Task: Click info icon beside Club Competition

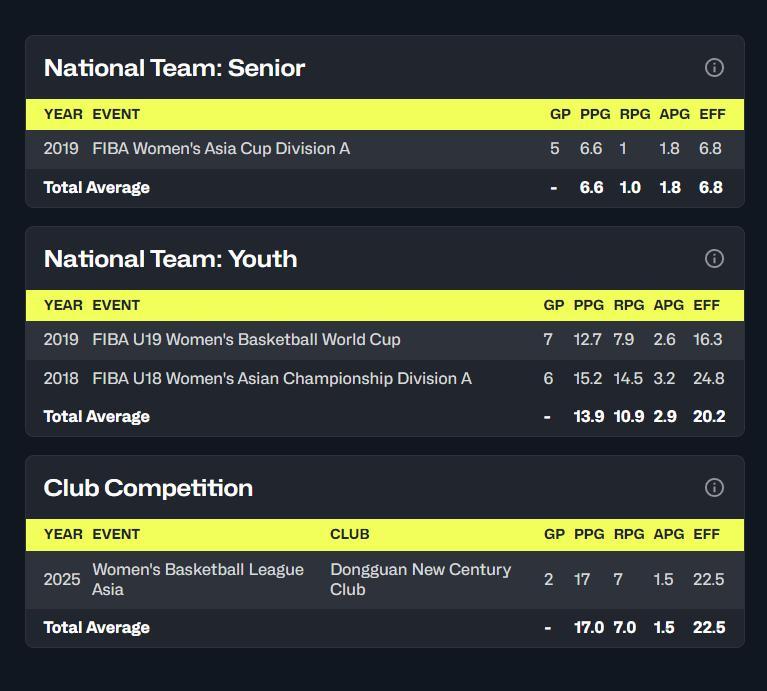Action: click(x=714, y=488)
